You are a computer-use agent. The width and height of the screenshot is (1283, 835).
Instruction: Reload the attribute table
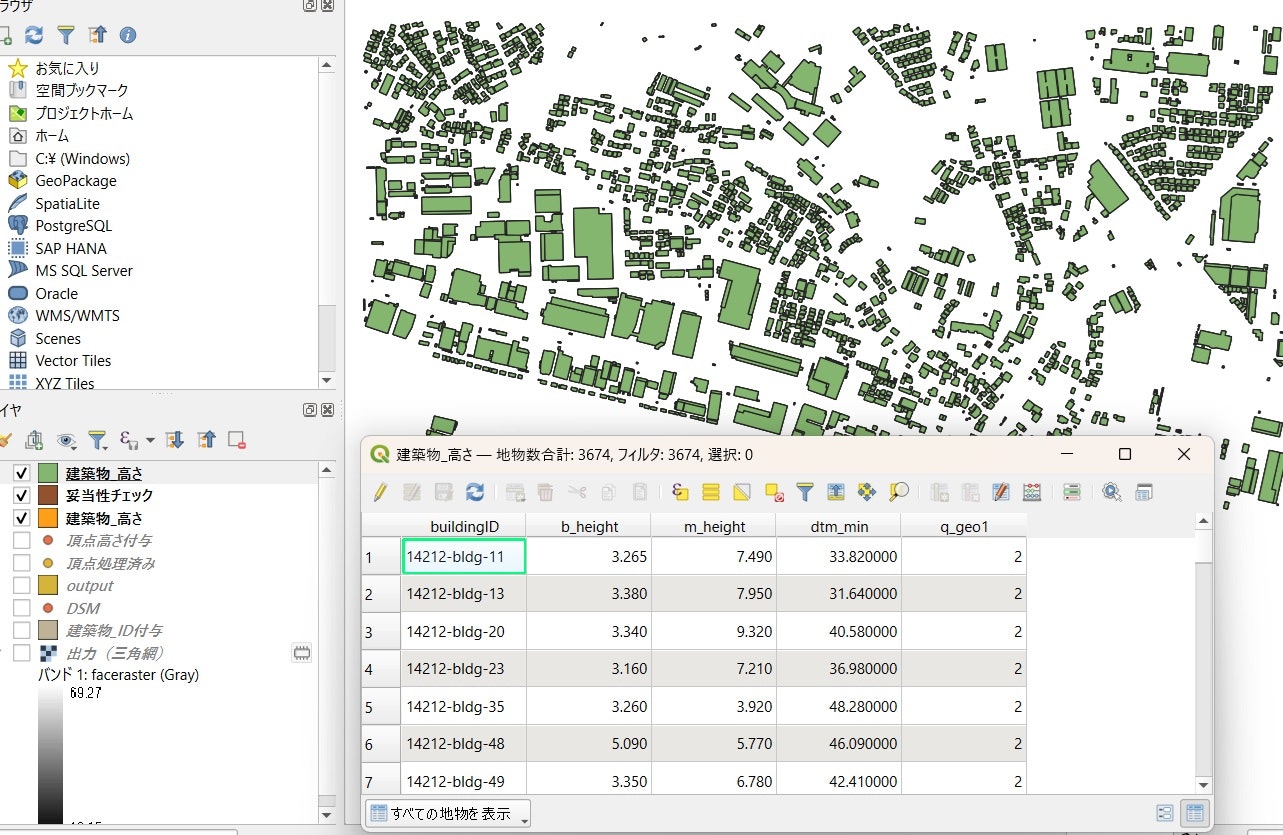(475, 492)
